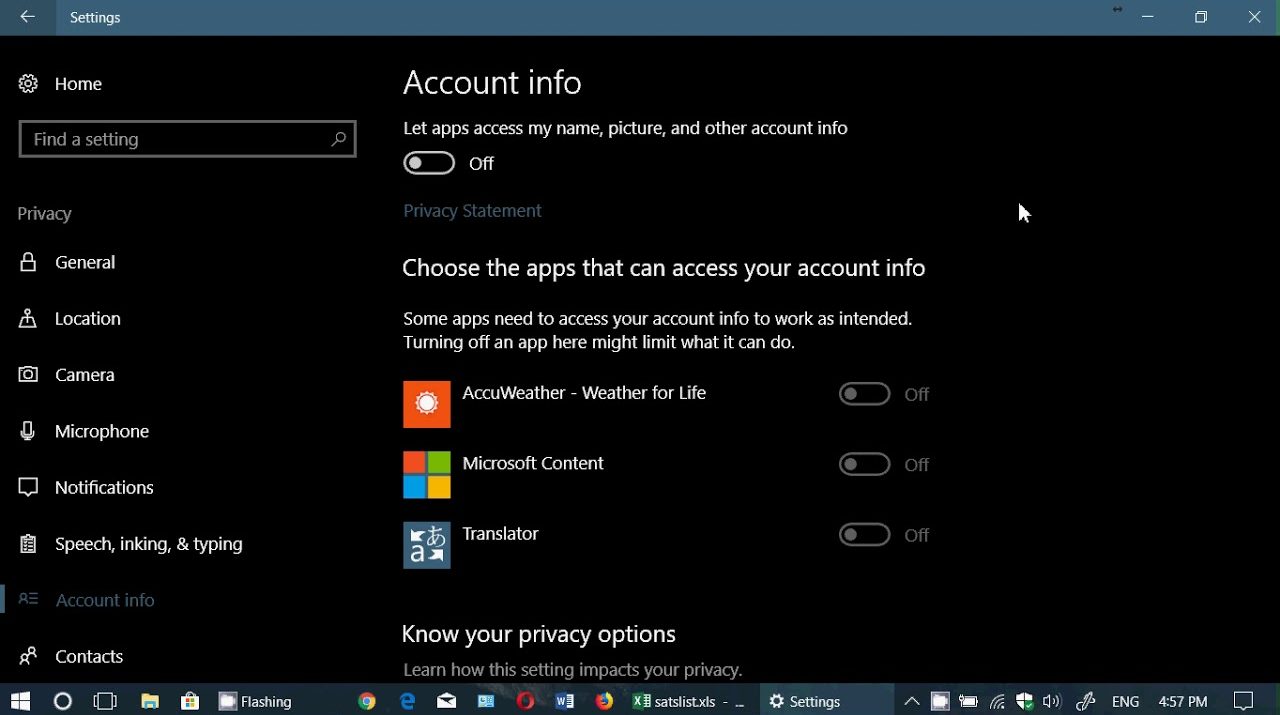The width and height of the screenshot is (1280, 715).
Task: Click the Home gear icon
Action: point(28,84)
